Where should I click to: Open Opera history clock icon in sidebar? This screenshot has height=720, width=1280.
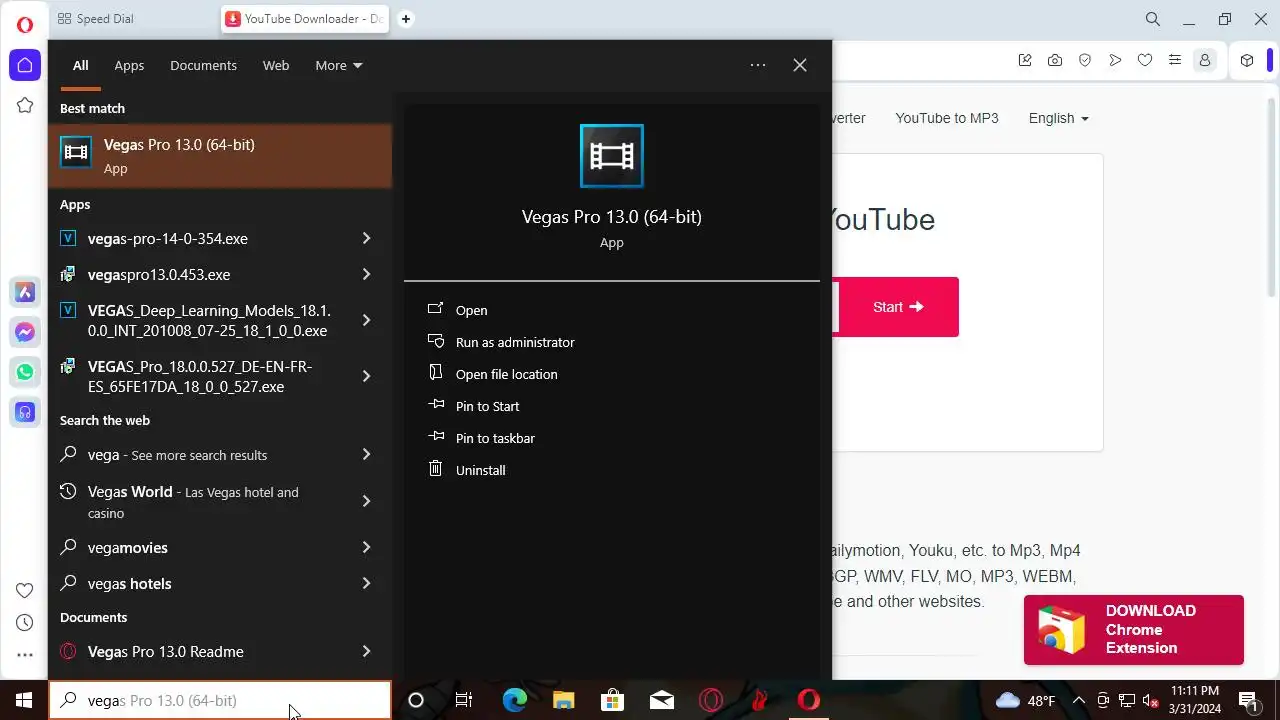pos(25,623)
